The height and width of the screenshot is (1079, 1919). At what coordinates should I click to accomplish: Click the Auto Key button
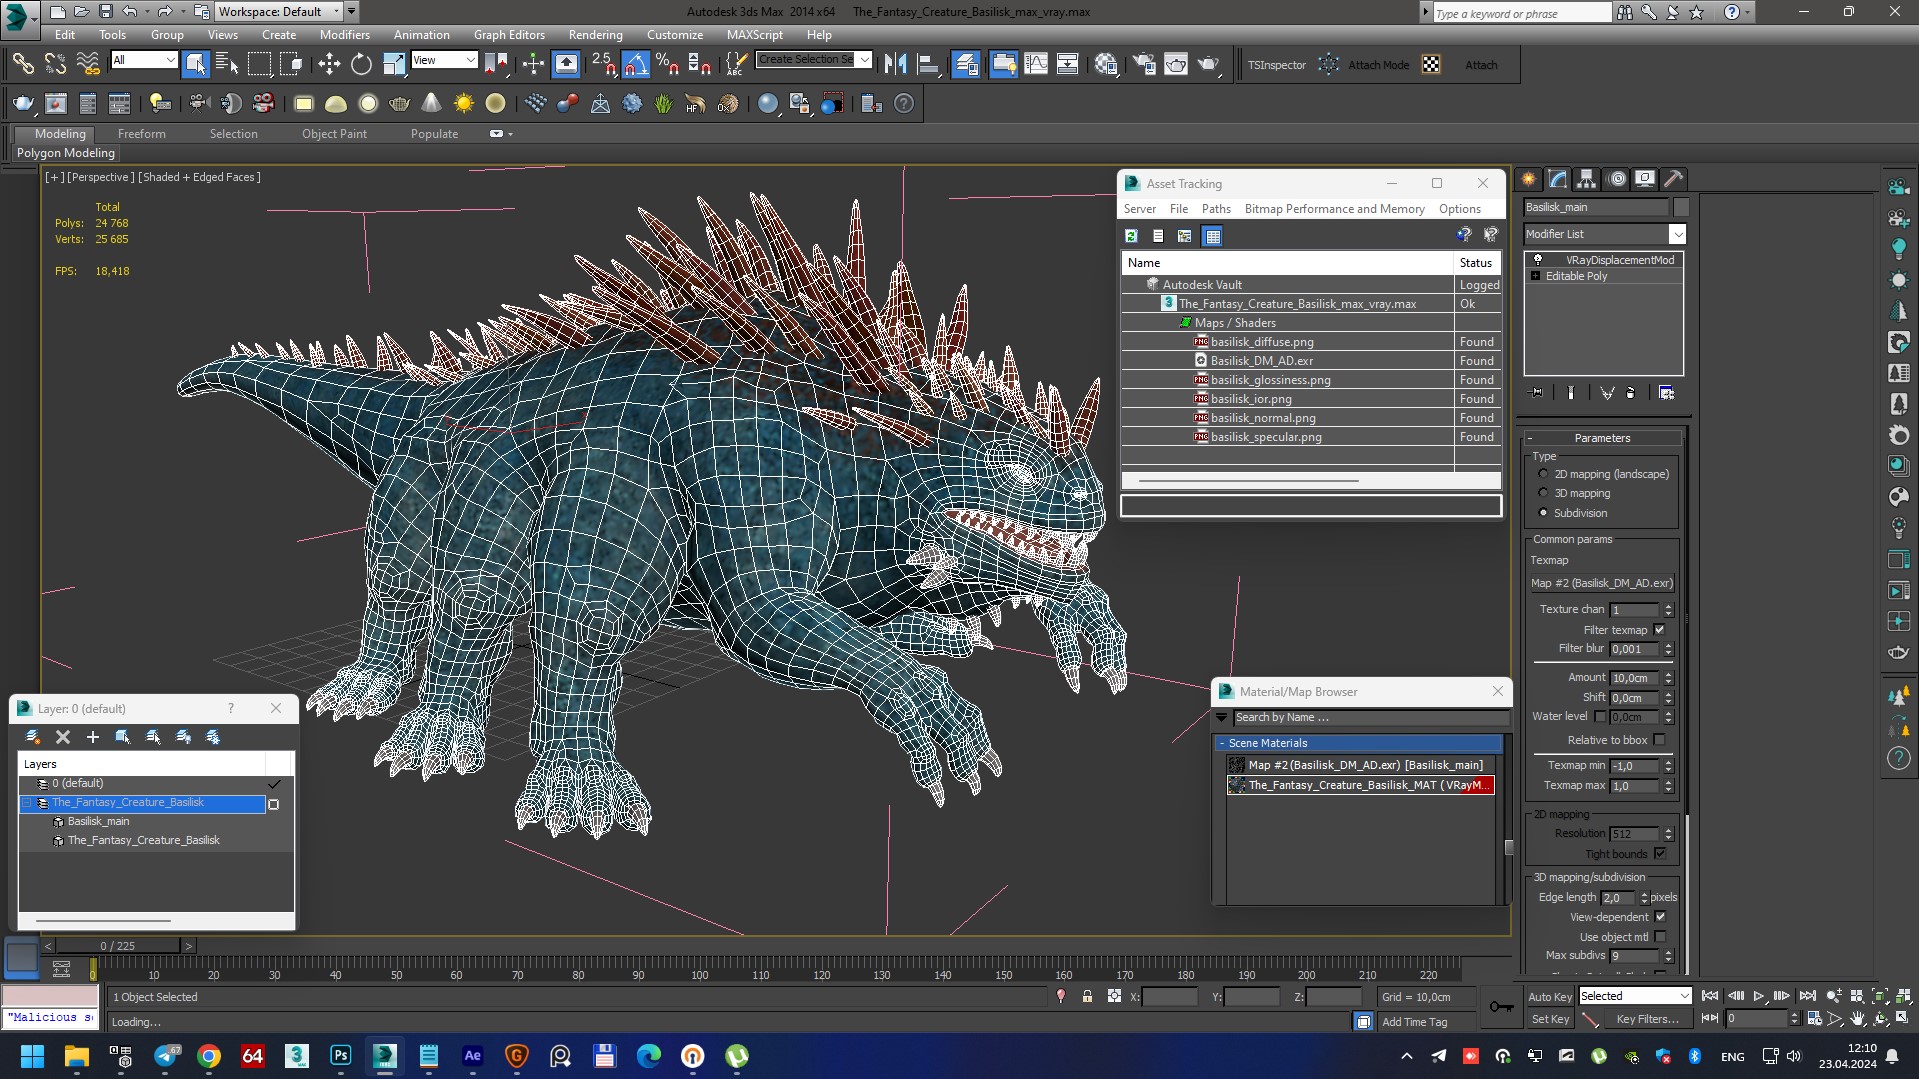pyautogui.click(x=1549, y=996)
